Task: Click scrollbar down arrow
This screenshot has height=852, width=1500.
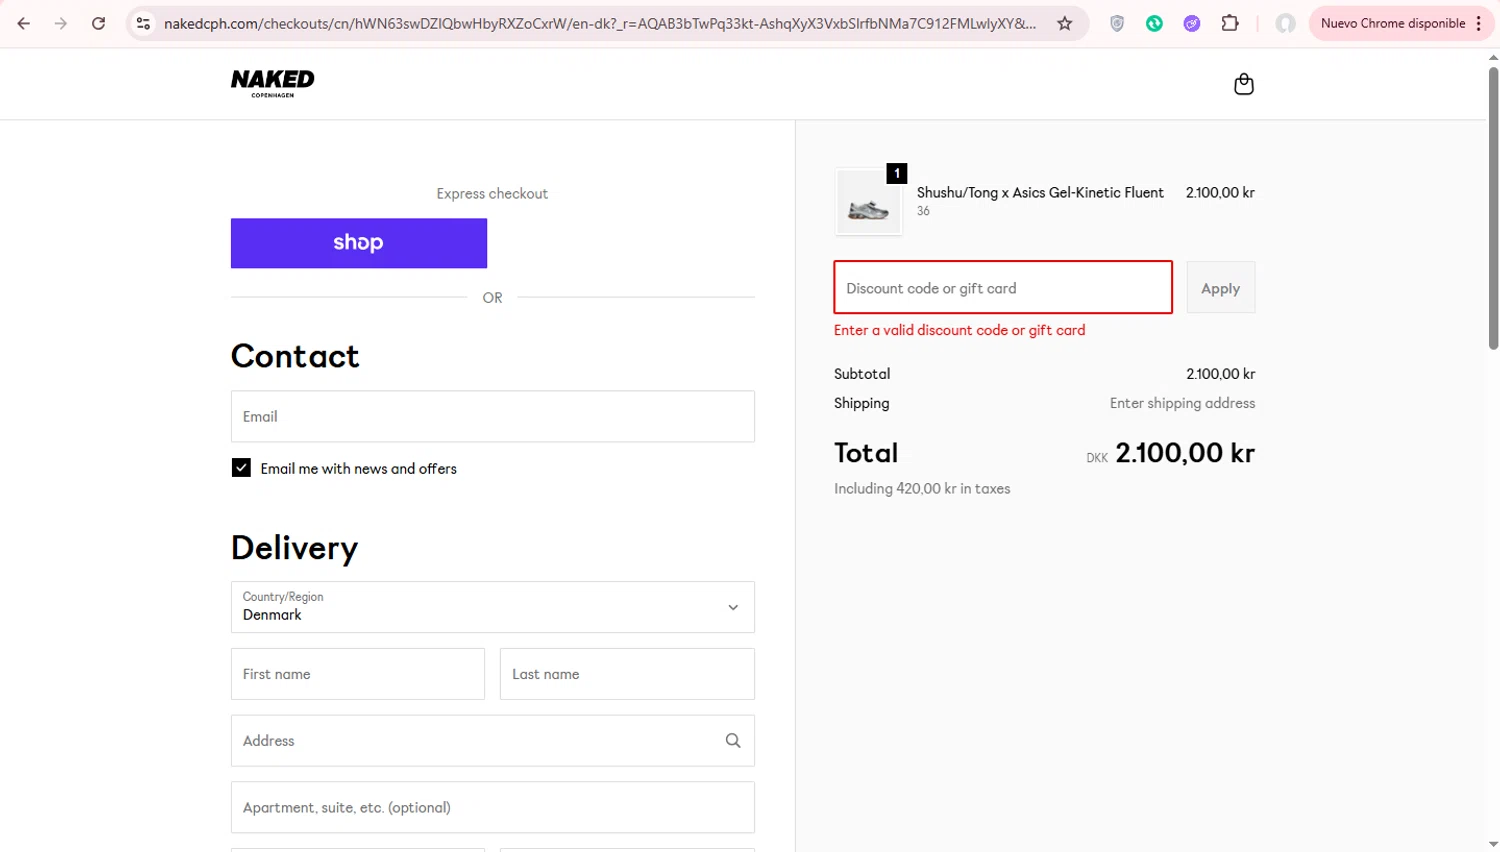Action: [x=1493, y=844]
